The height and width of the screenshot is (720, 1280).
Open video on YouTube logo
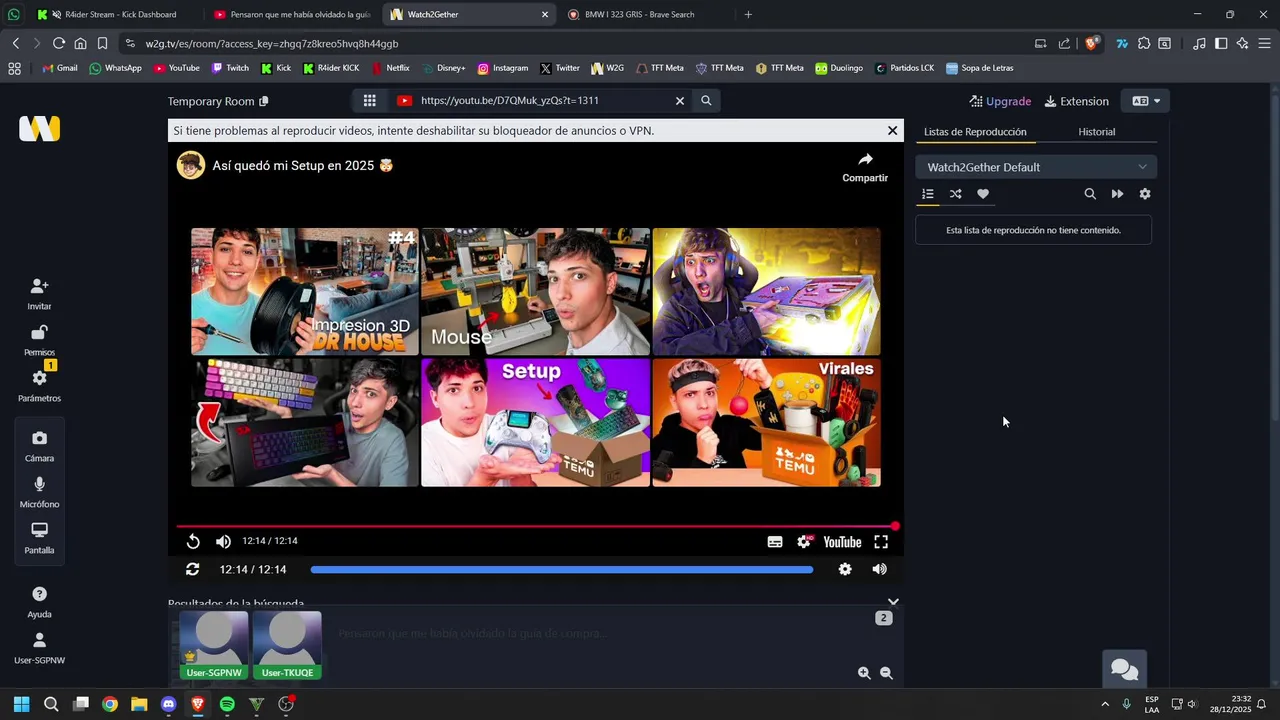842,541
